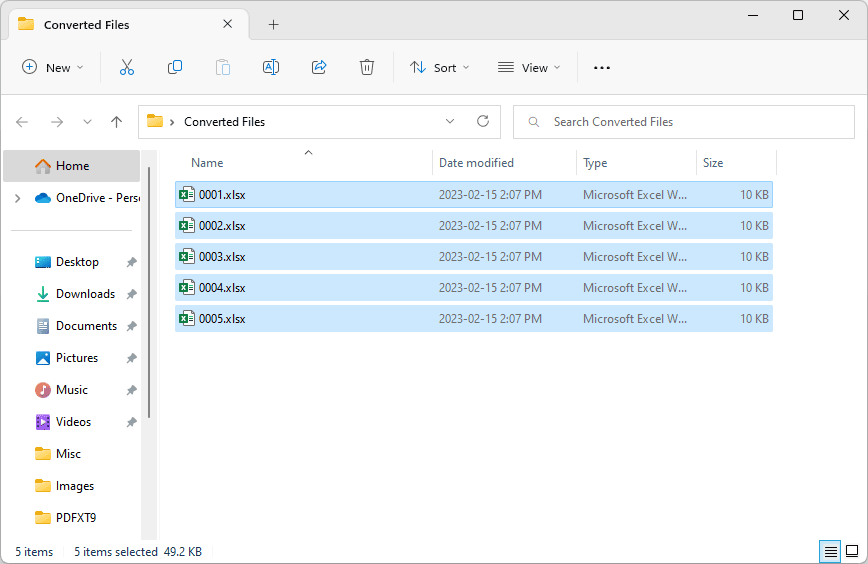The width and height of the screenshot is (868, 564).
Task: Click the 5 items selected status text
Action: coord(116,552)
